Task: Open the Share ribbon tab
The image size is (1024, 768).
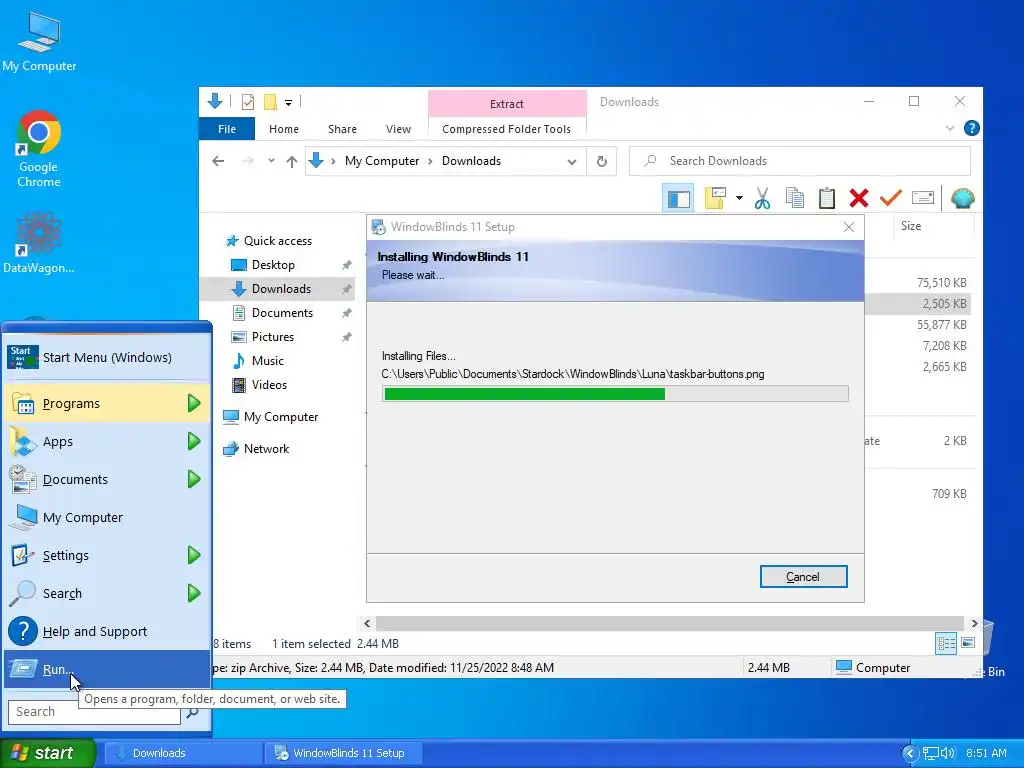Action: point(342,129)
